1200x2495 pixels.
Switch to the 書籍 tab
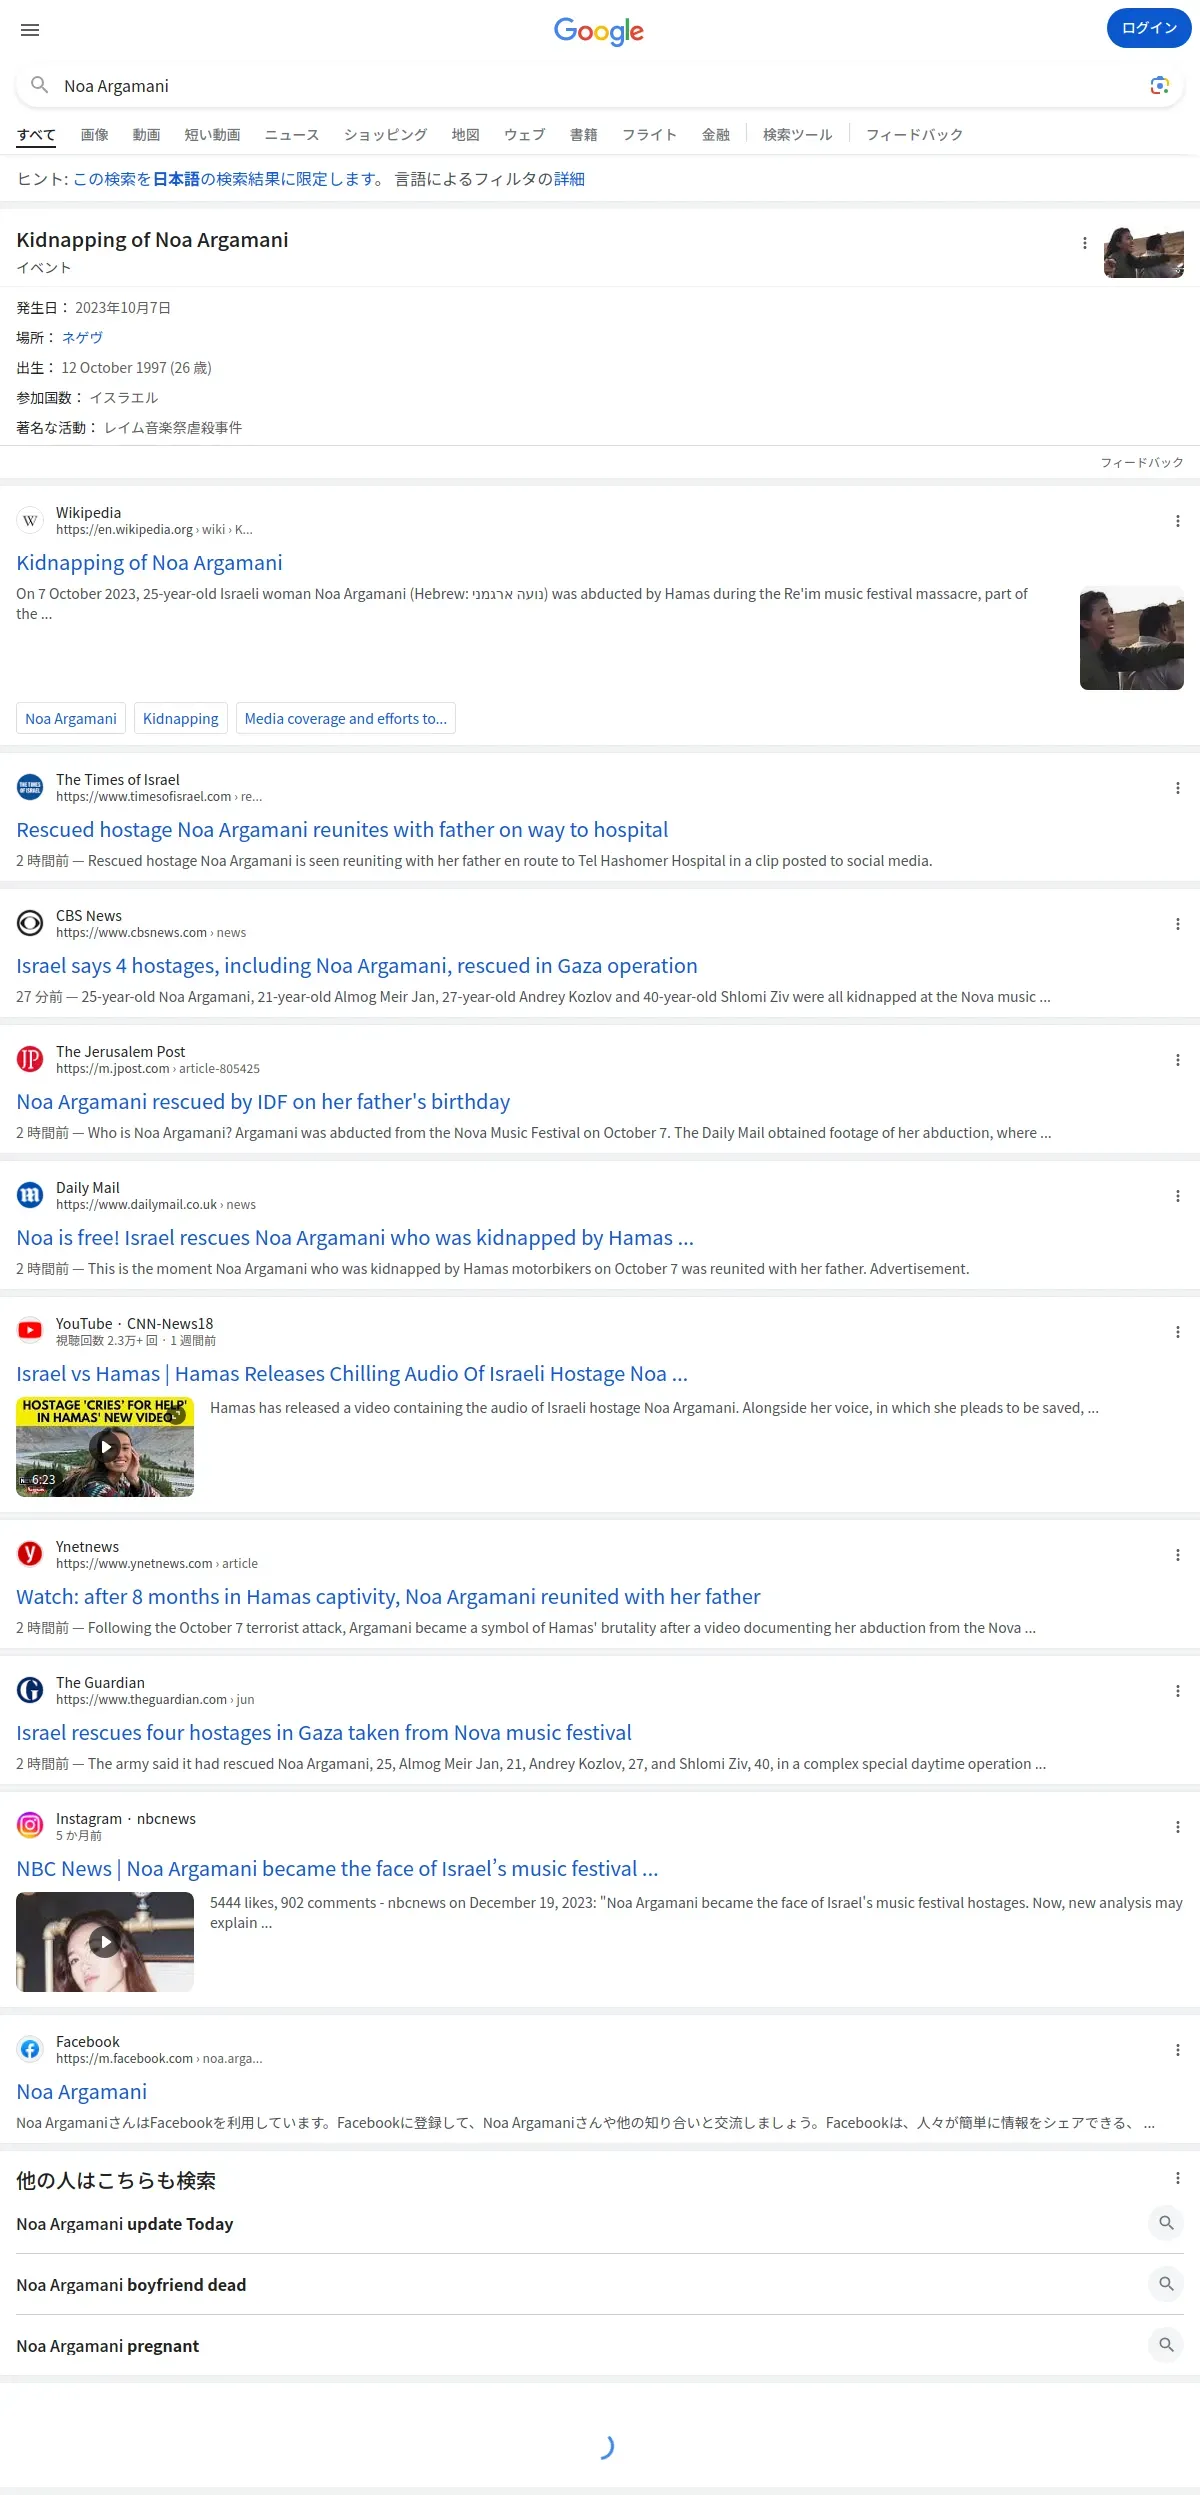[x=583, y=135]
